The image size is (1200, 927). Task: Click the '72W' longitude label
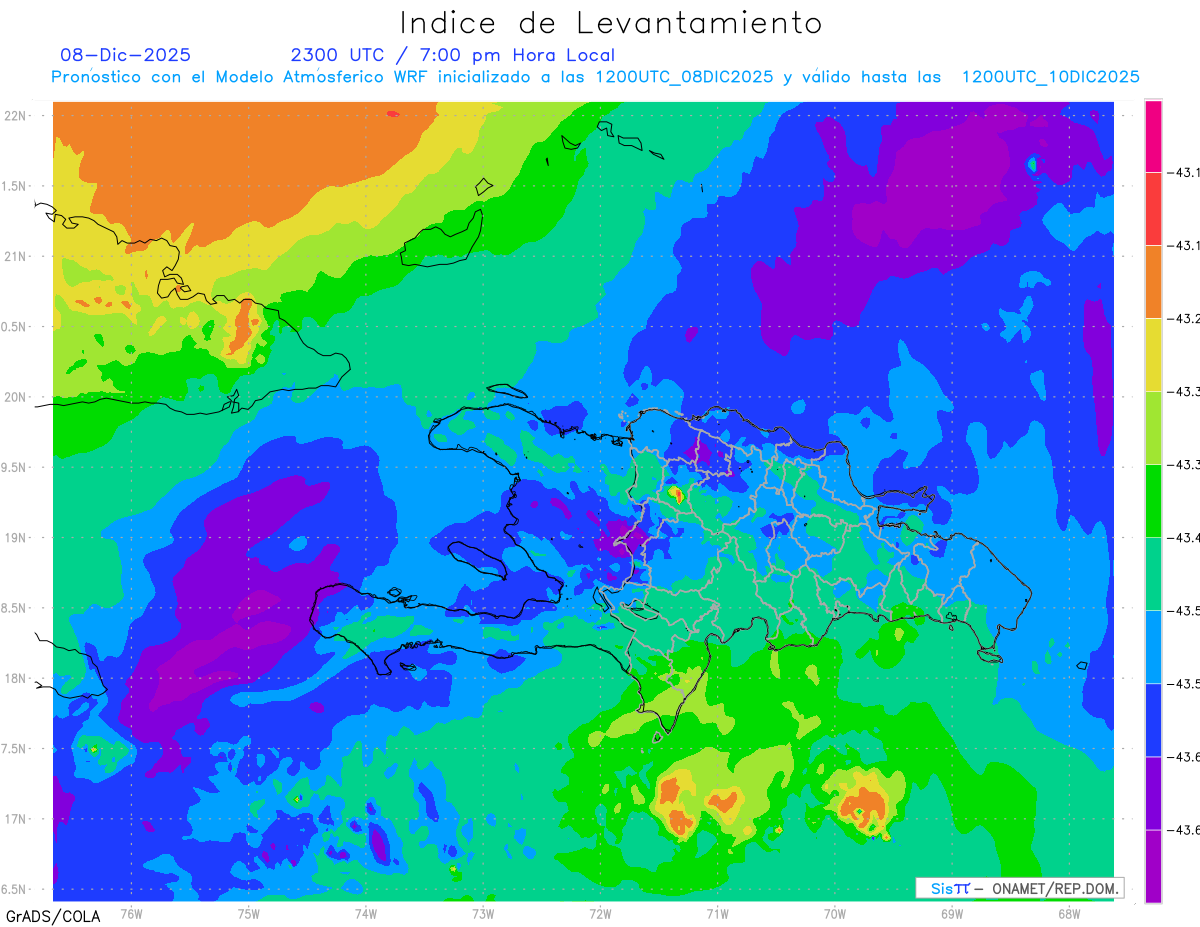click(601, 913)
